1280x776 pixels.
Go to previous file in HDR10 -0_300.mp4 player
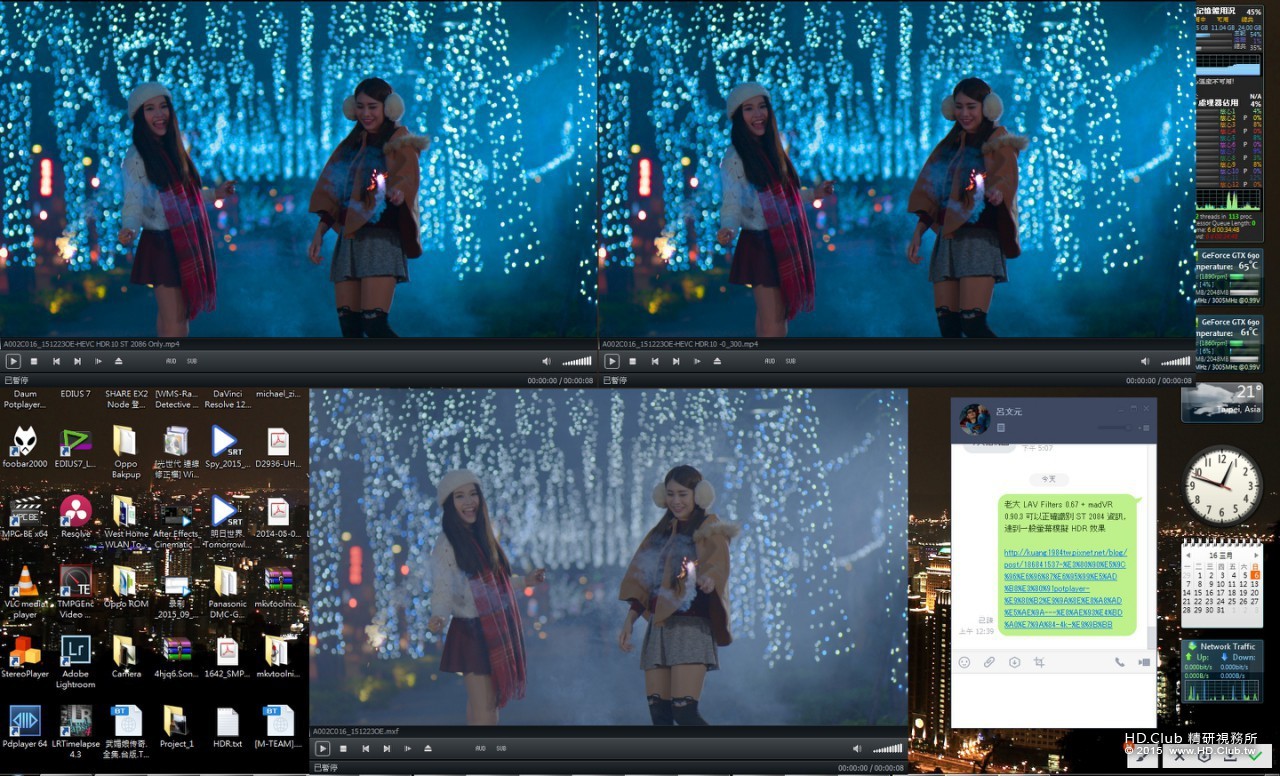[655, 361]
